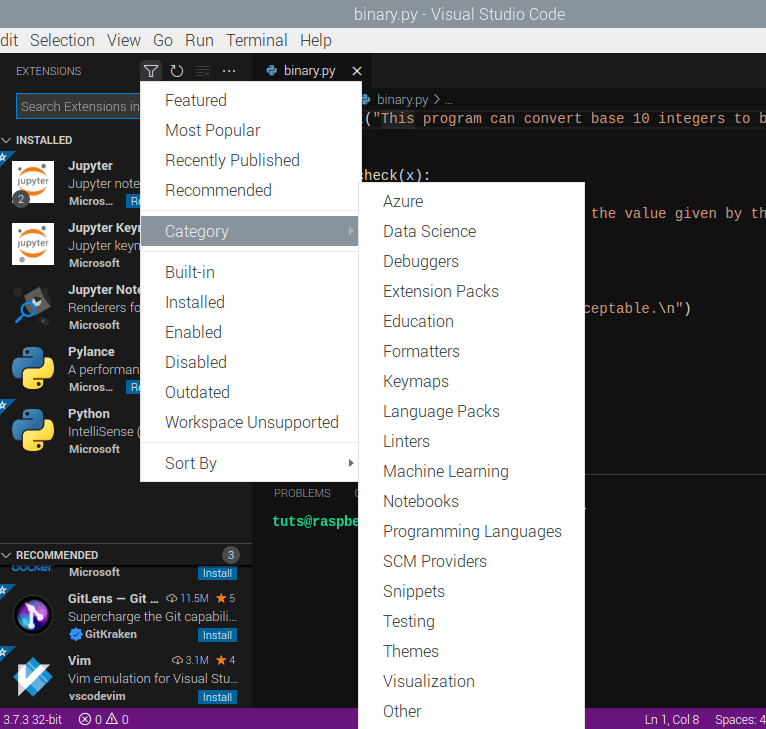This screenshot has width=766, height=729.
Task: Select the Language Packs category
Action: tap(471, 411)
